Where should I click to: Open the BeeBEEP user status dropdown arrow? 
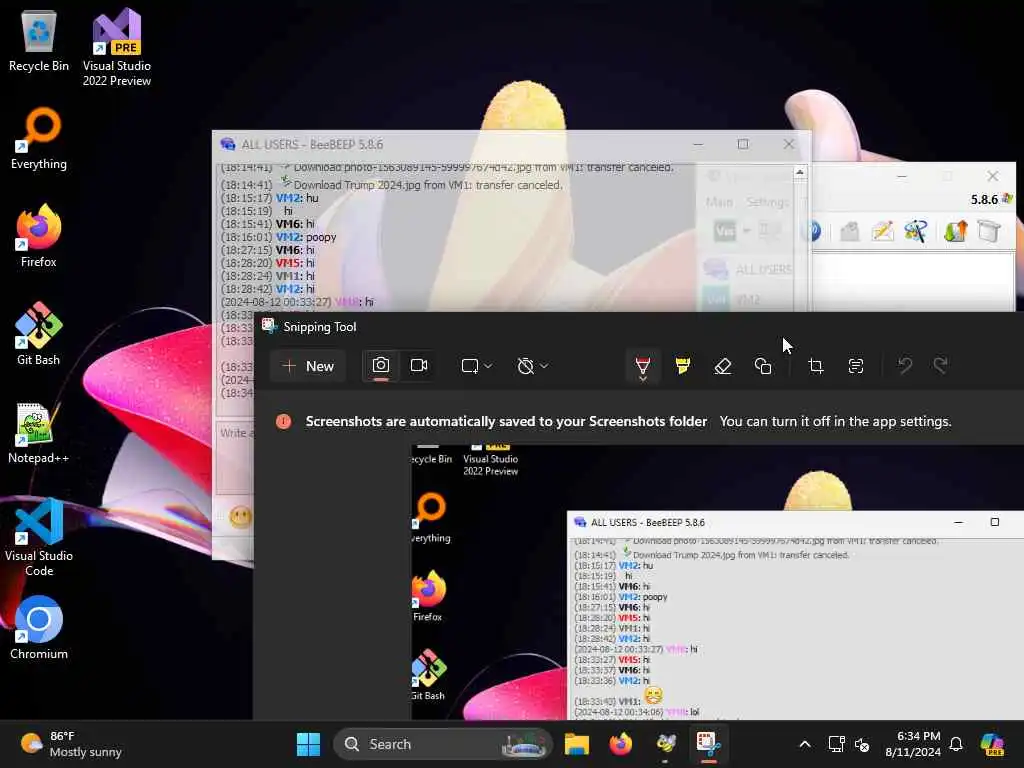747,231
